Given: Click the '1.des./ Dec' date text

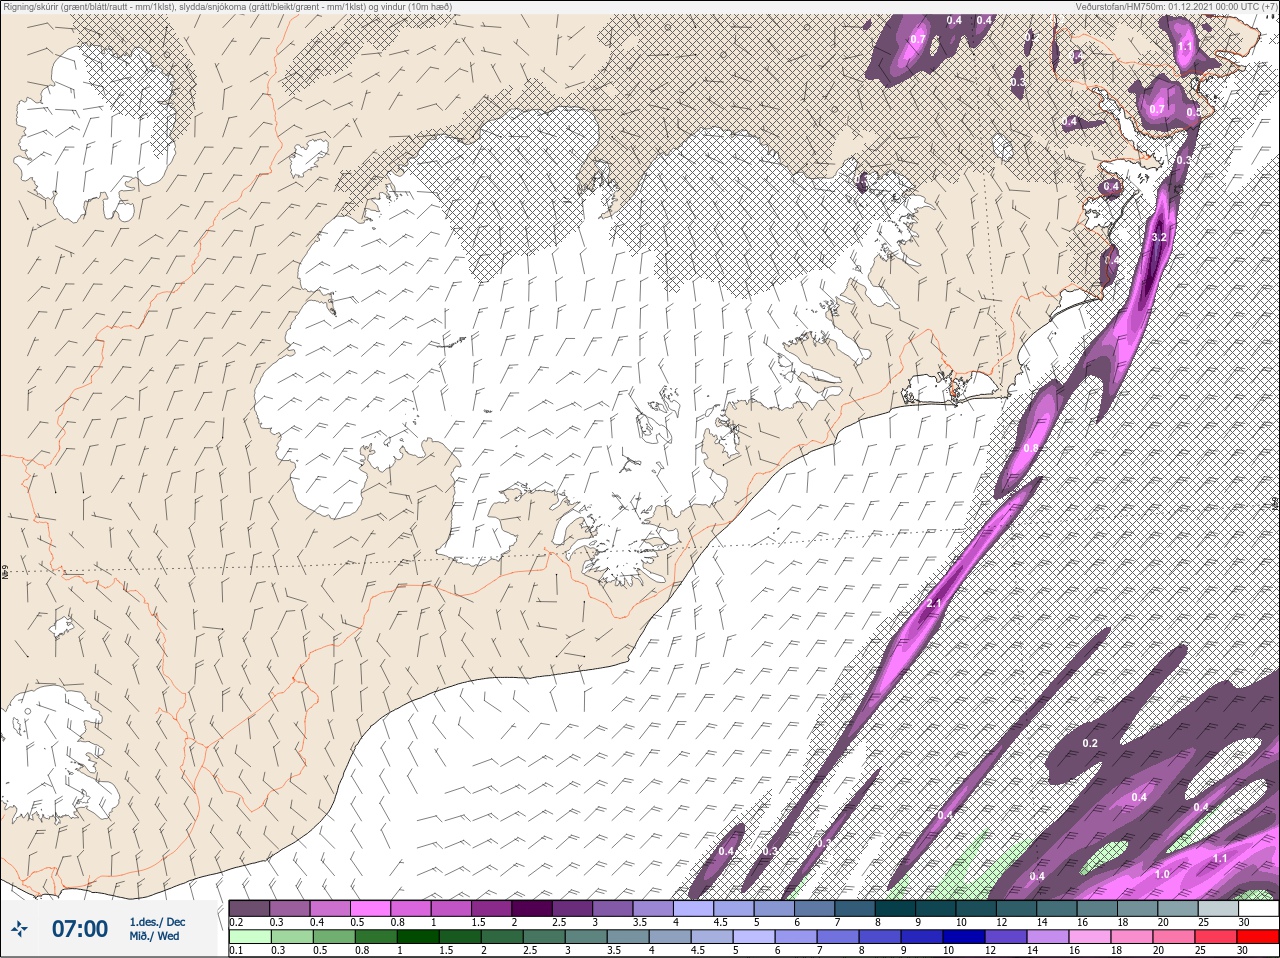Looking at the screenshot, I should click(x=157, y=922).
